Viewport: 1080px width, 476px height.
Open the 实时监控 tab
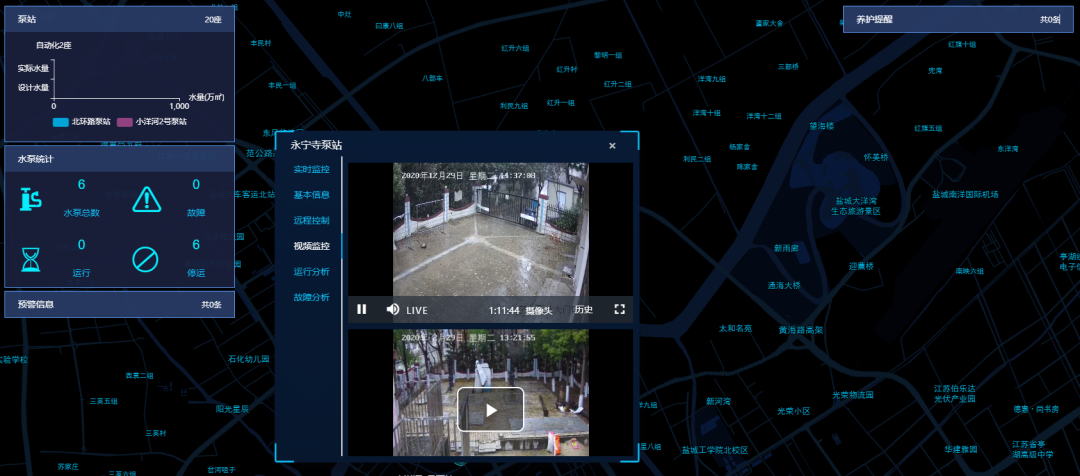[x=311, y=170]
